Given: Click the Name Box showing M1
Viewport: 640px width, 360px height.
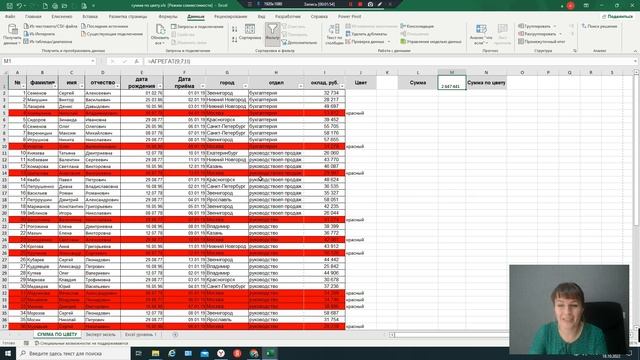Looking at the screenshot, I should click(45, 61).
